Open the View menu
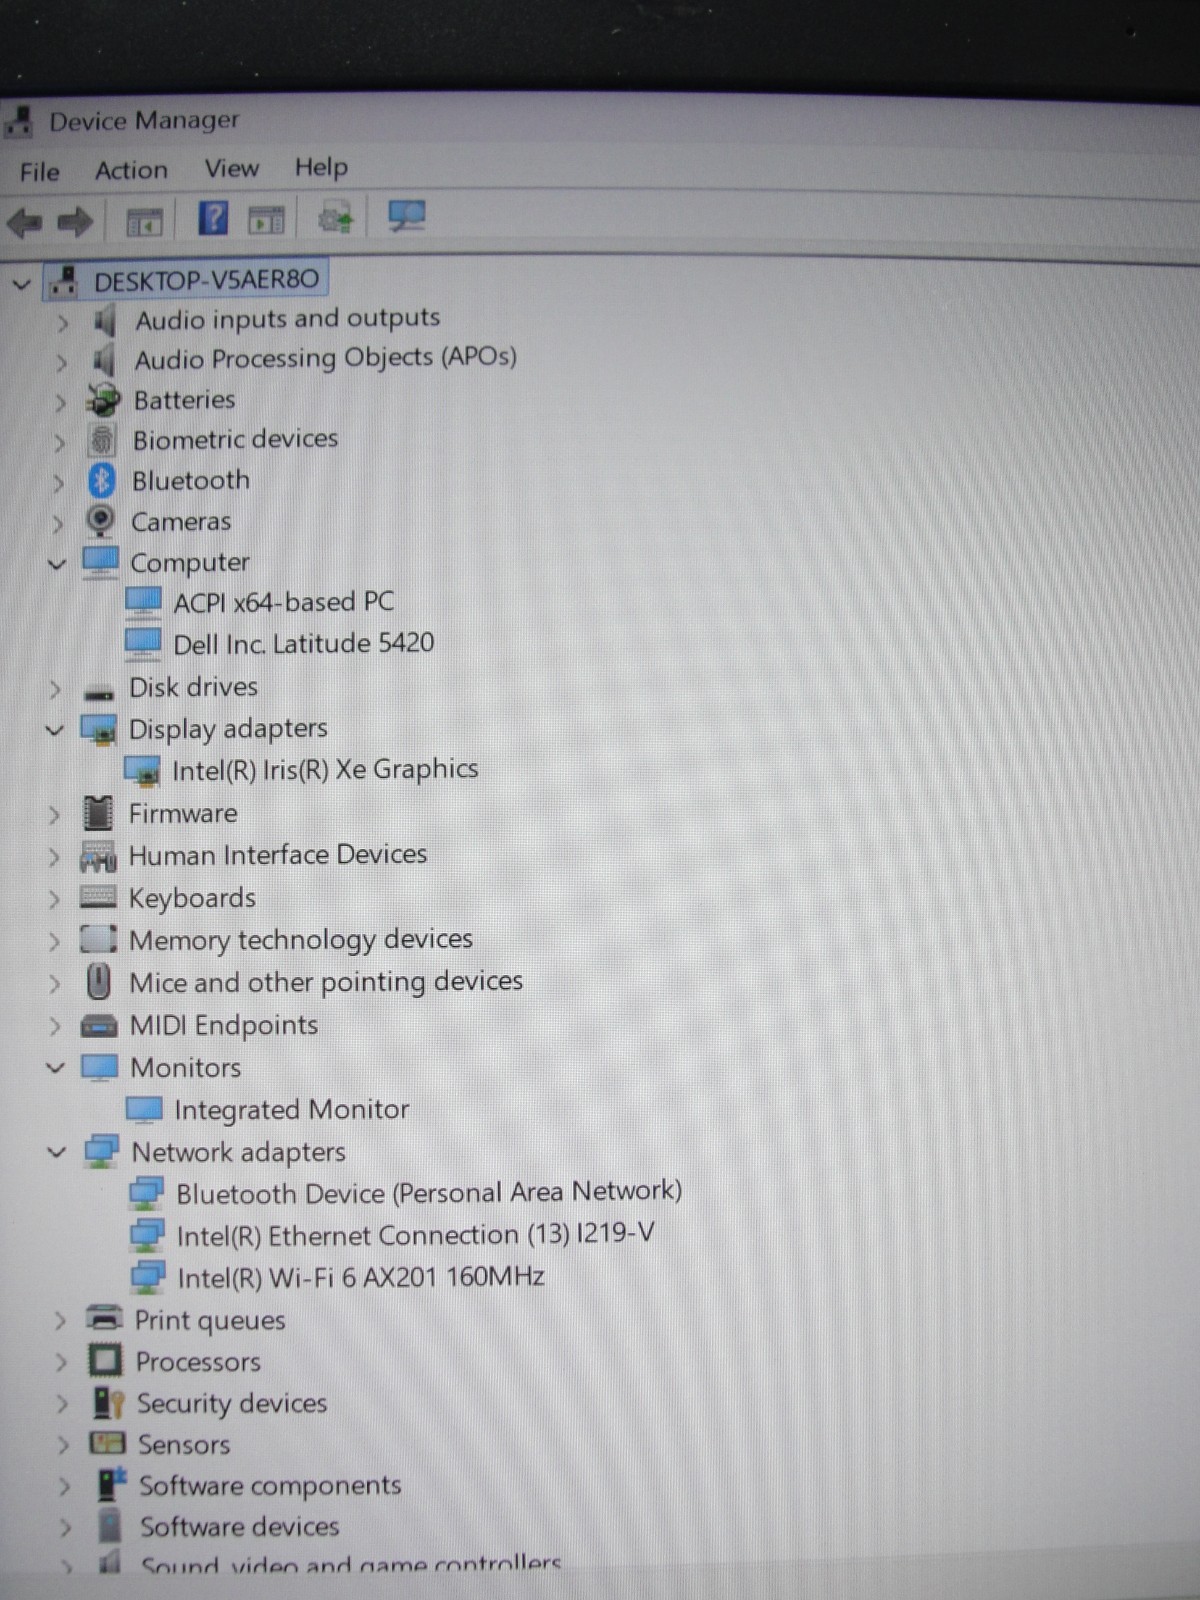Viewport: 1200px width, 1600px height. click(x=231, y=168)
